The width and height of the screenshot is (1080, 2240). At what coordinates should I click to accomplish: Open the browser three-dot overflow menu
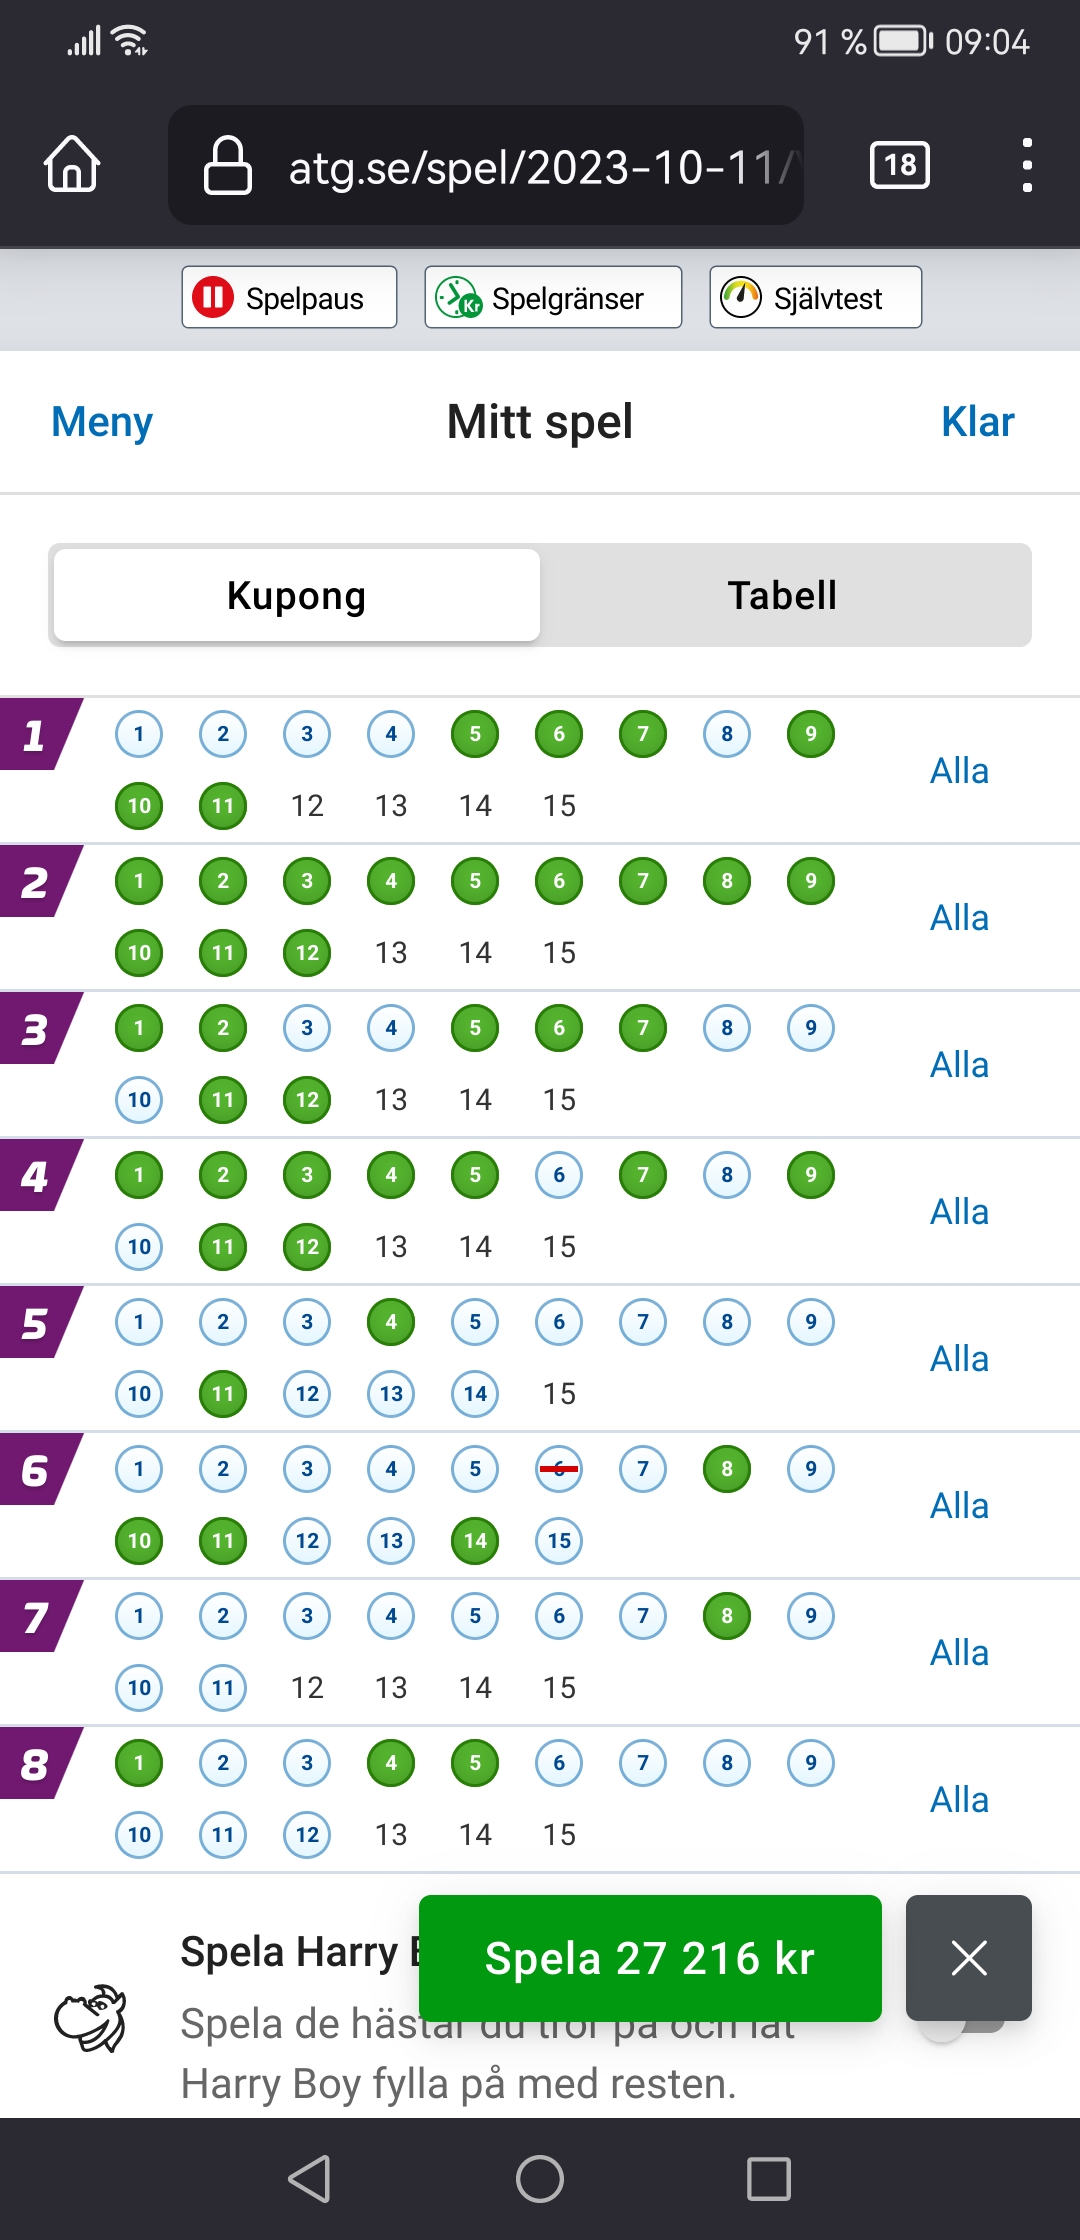tap(1027, 165)
